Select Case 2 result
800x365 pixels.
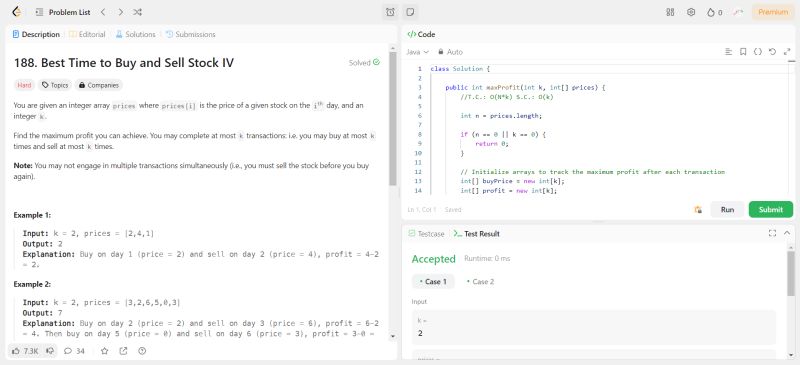click(480, 281)
